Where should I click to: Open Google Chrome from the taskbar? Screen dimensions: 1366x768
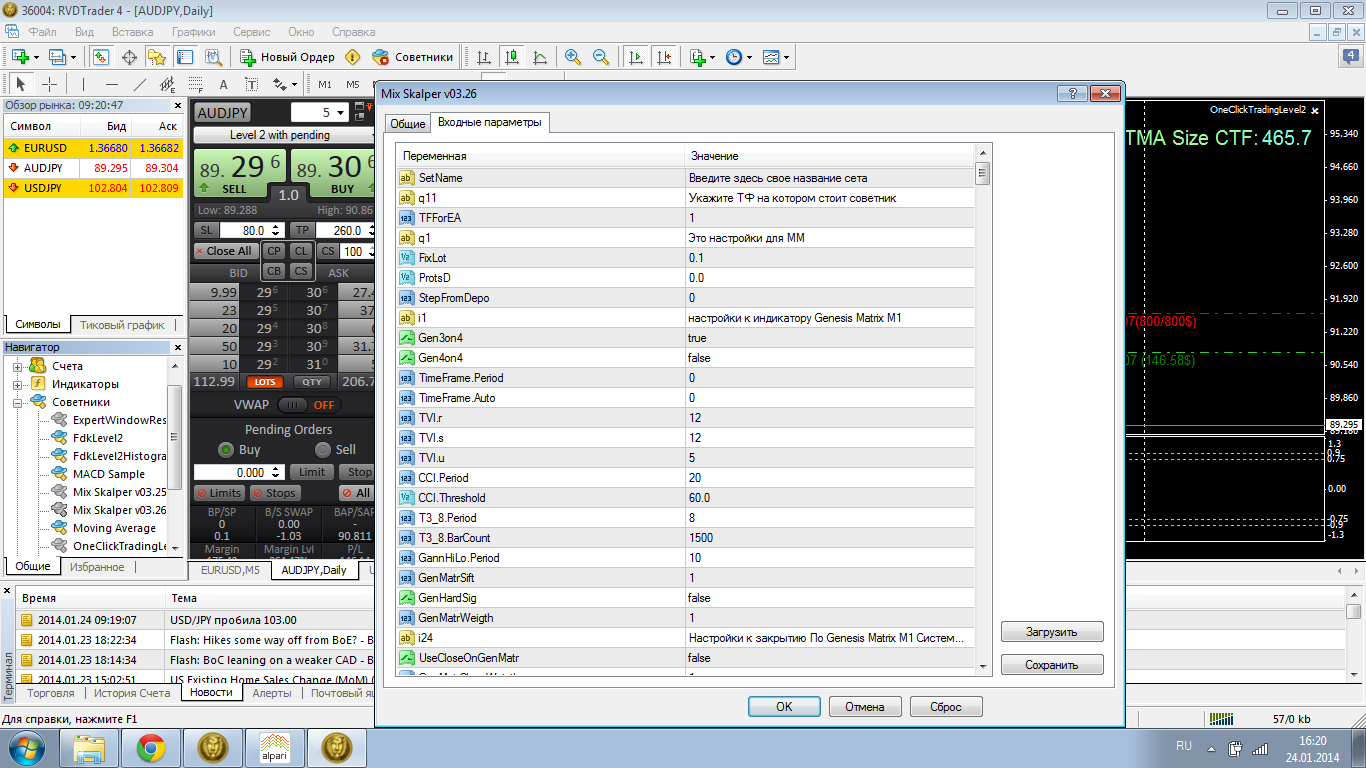(151, 747)
